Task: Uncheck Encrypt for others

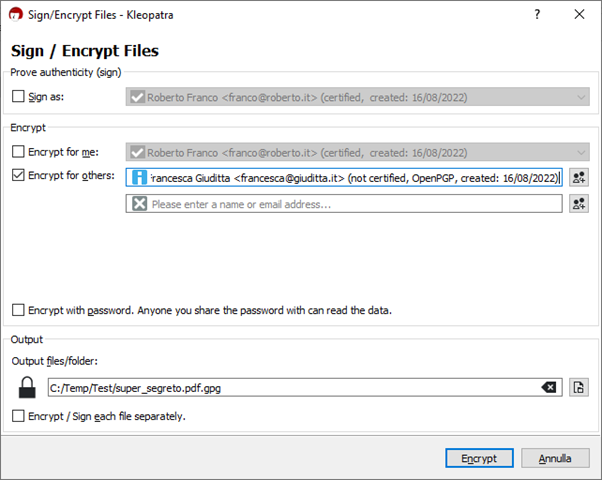Action: tap(18, 176)
